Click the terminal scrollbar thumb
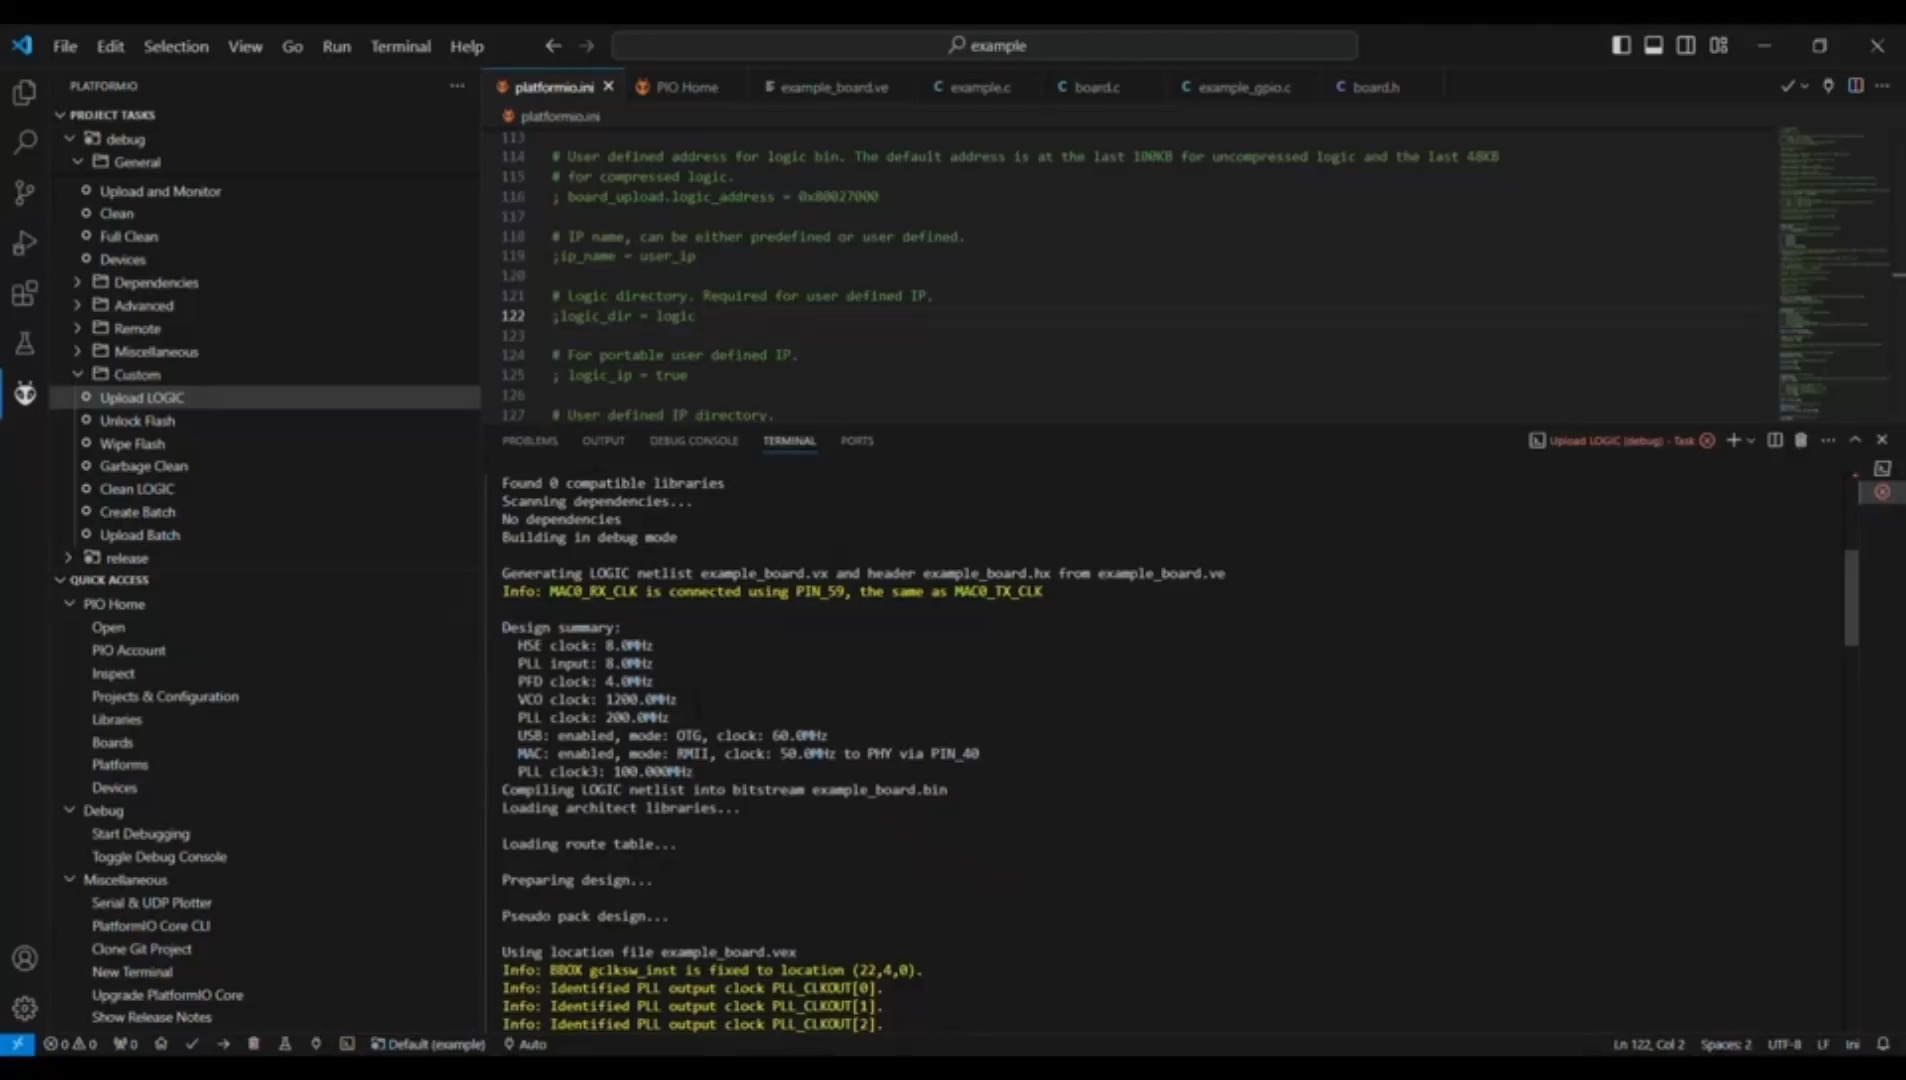Viewport: 1906px width, 1080px height. click(x=1851, y=597)
